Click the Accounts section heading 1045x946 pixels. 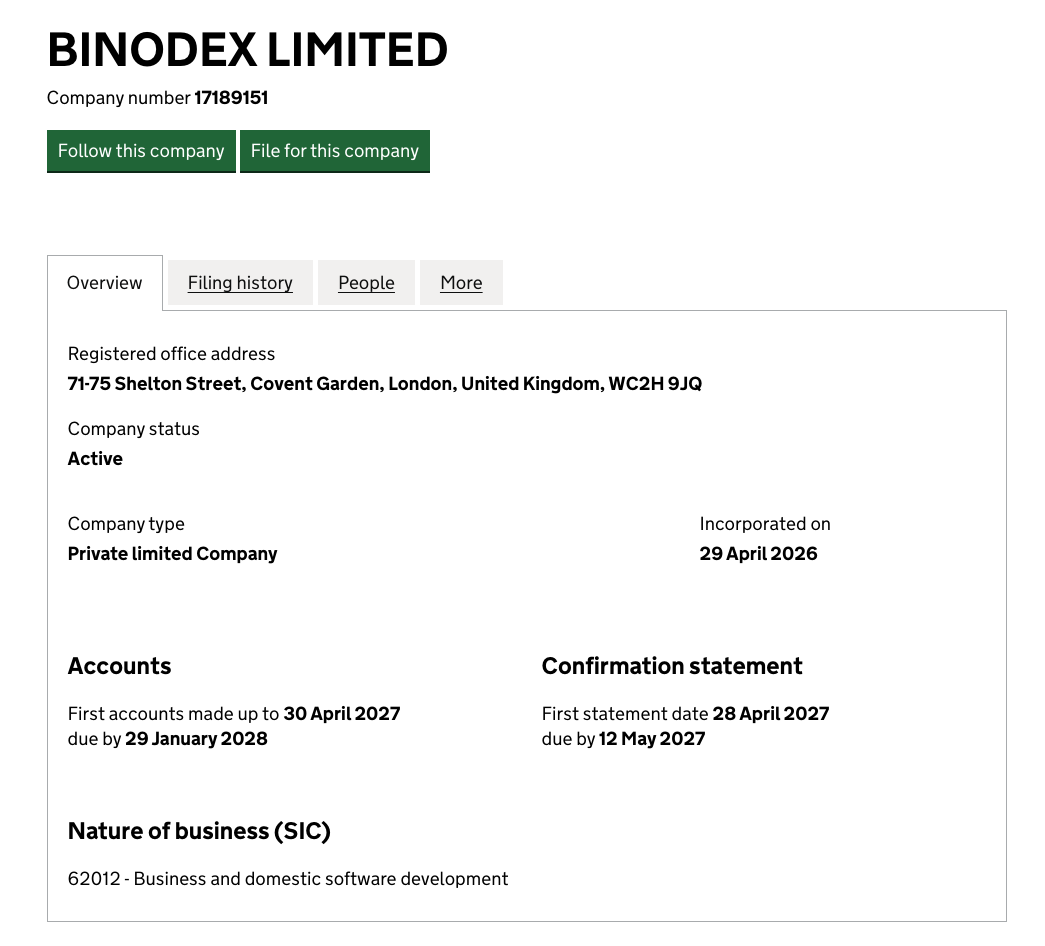tap(120, 666)
